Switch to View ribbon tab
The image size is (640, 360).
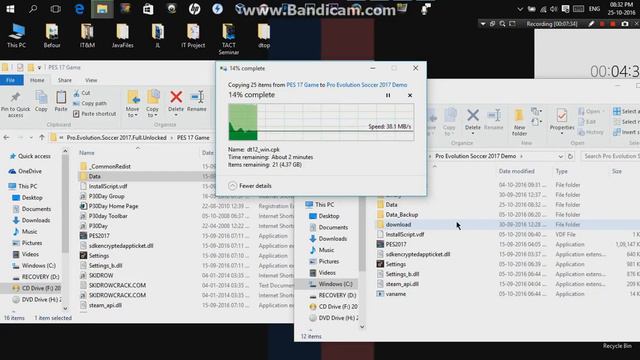pyautogui.click(x=91, y=80)
